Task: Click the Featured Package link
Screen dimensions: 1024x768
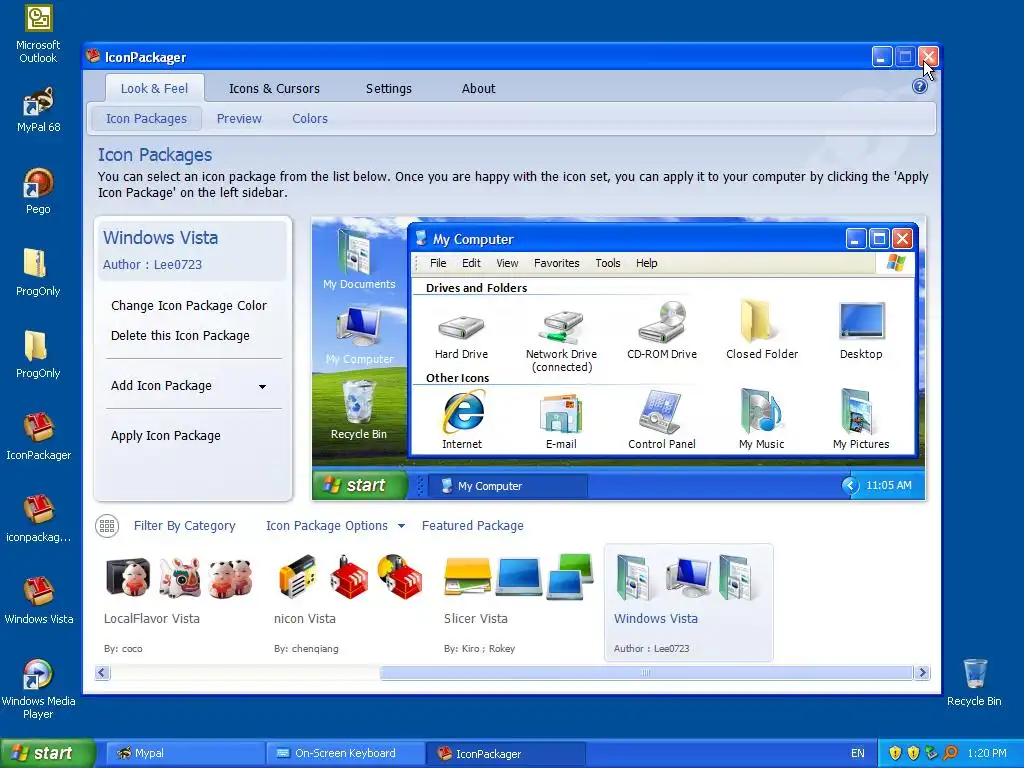Action: [x=472, y=526]
